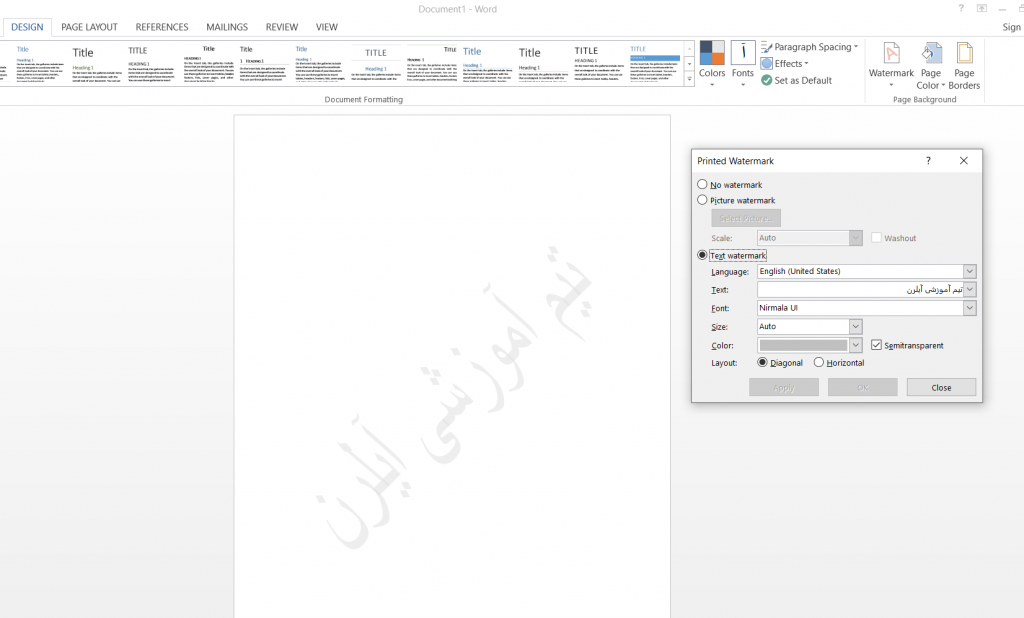Image resolution: width=1024 pixels, height=618 pixels.
Task: Expand the Language dropdown list
Action: click(x=969, y=272)
